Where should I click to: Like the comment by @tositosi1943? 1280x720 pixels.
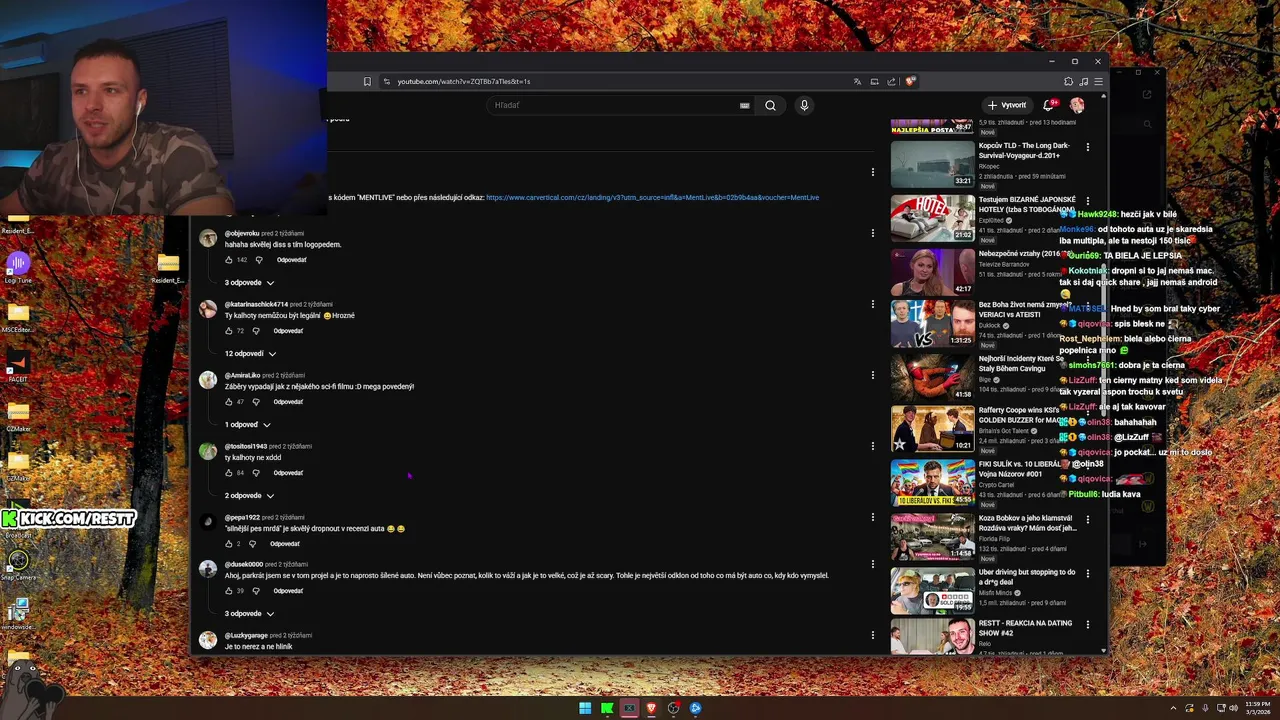pyautogui.click(x=229, y=473)
